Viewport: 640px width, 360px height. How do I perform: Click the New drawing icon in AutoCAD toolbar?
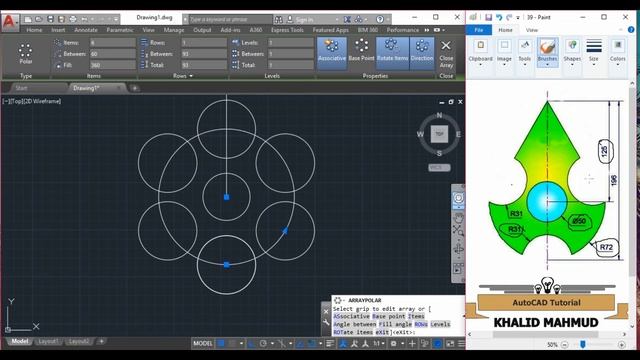28,19
